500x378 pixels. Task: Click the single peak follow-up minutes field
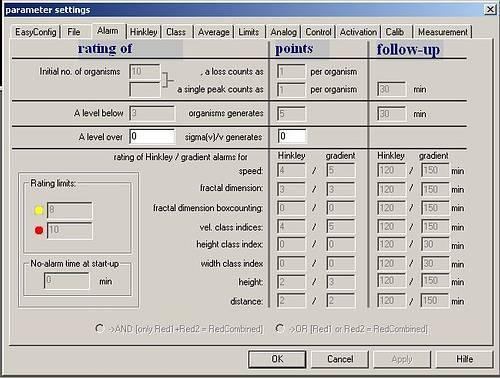pyautogui.click(x=392, y=89)
